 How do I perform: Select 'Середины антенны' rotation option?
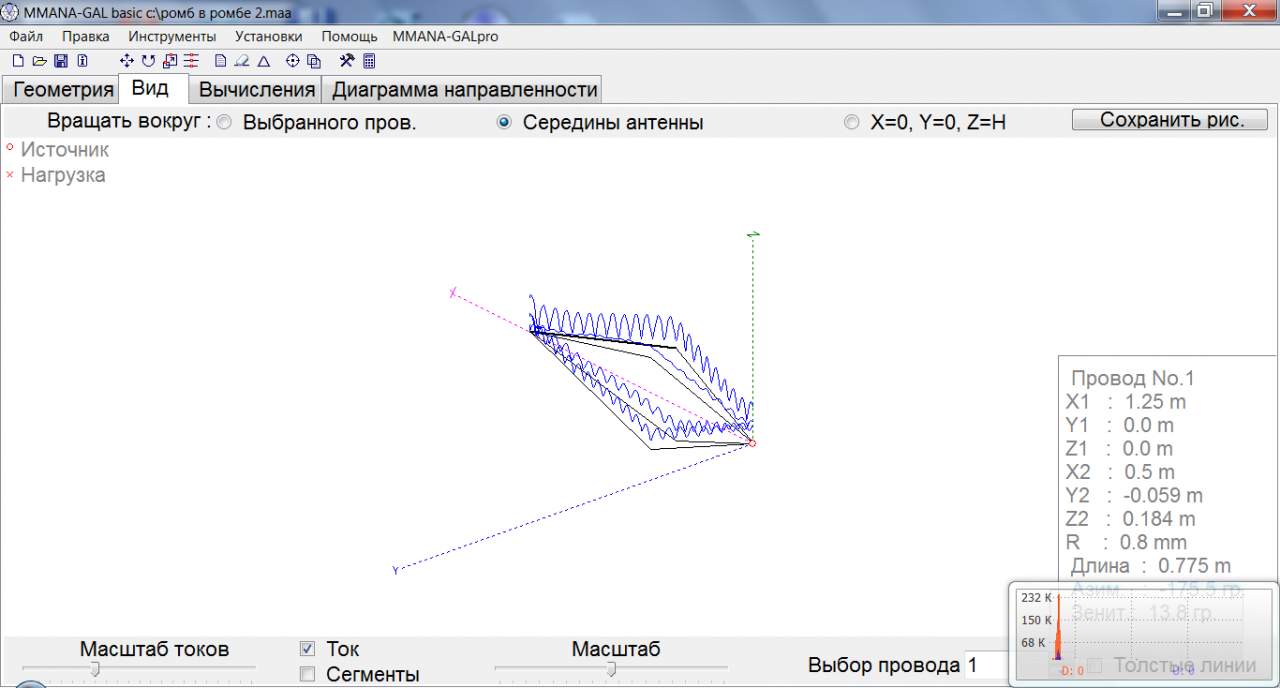[504, 123]
